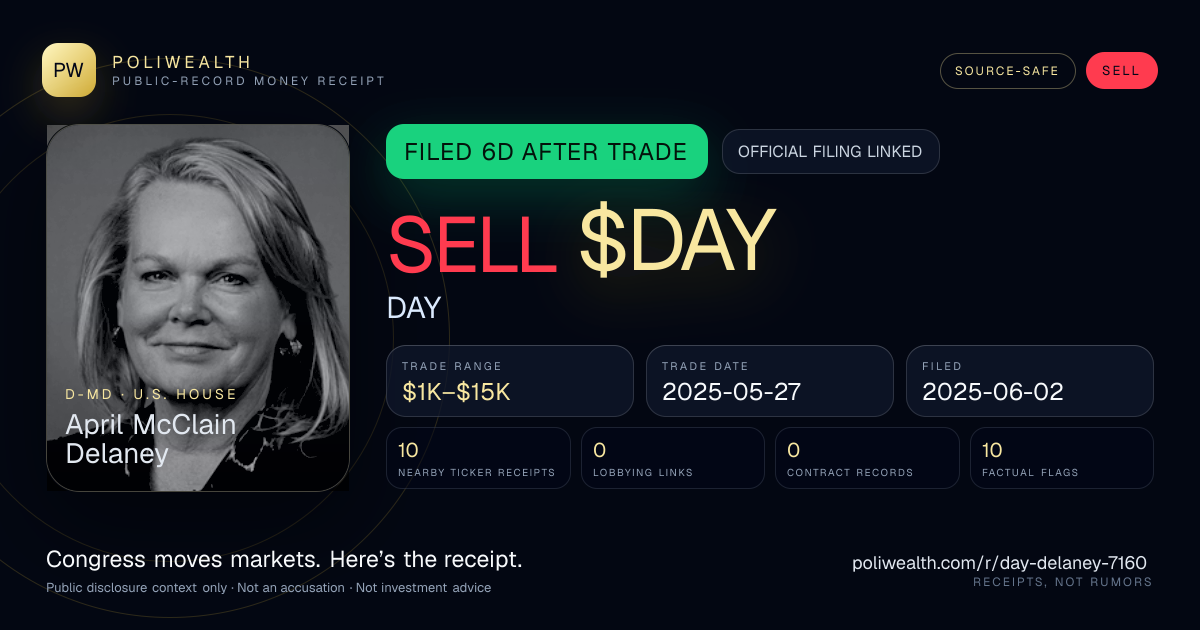Open the Factual Flags stat tile

point(1062,458)
